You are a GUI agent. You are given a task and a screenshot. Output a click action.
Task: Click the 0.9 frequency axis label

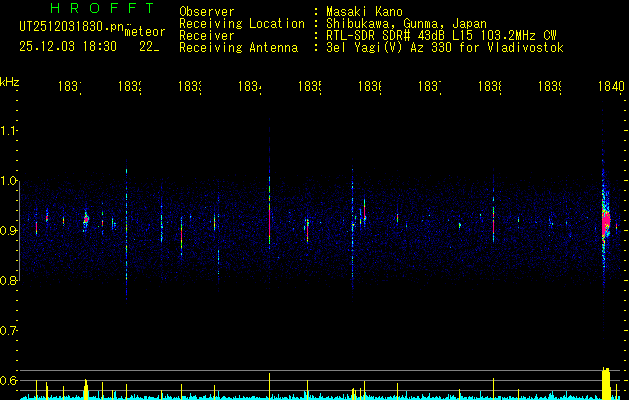(10, 231)
